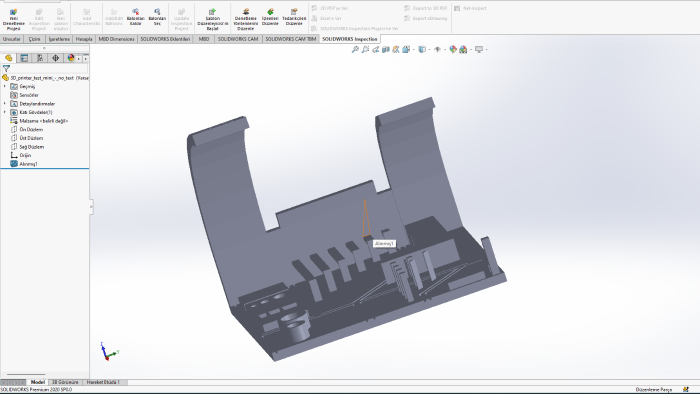The width and height of the screenshot is (700, 394).
Task: Open View Settings dropdown arrow
Action: pyautogui.click(x=487, y=50)
